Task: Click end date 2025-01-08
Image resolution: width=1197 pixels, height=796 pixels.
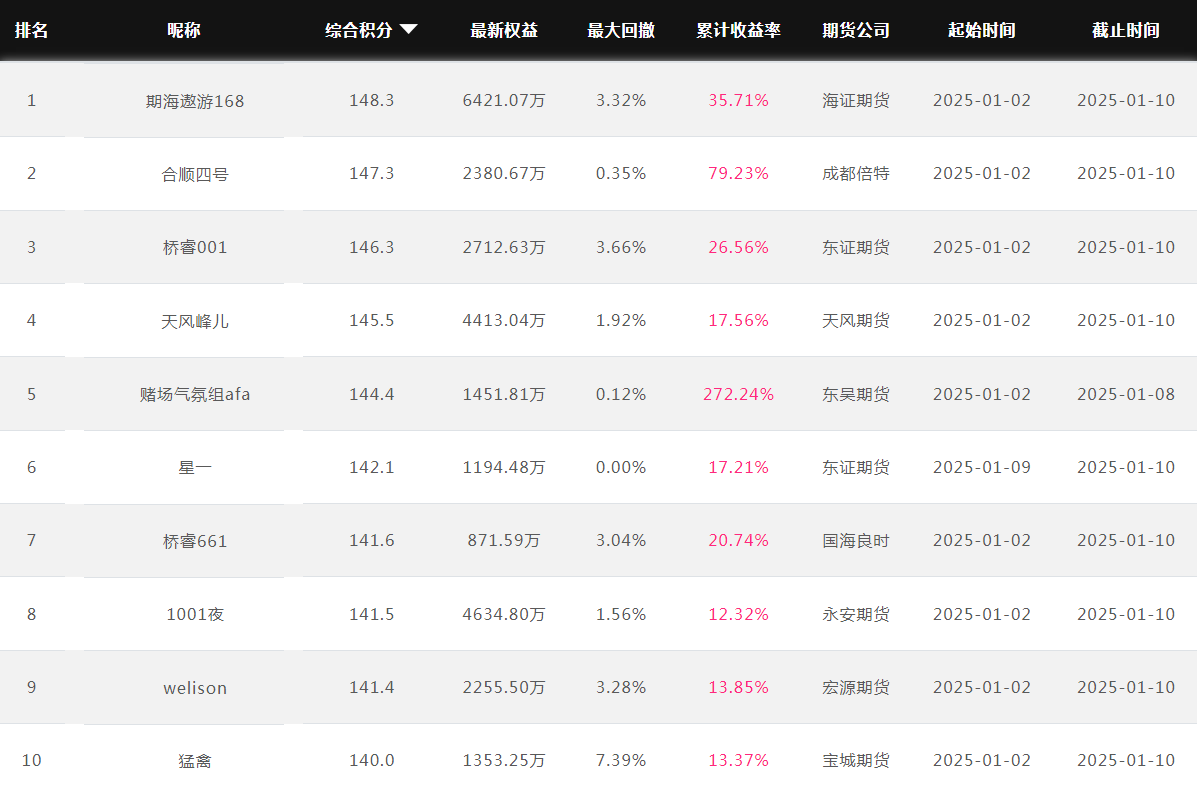Action: click(x=1126, y=395)
